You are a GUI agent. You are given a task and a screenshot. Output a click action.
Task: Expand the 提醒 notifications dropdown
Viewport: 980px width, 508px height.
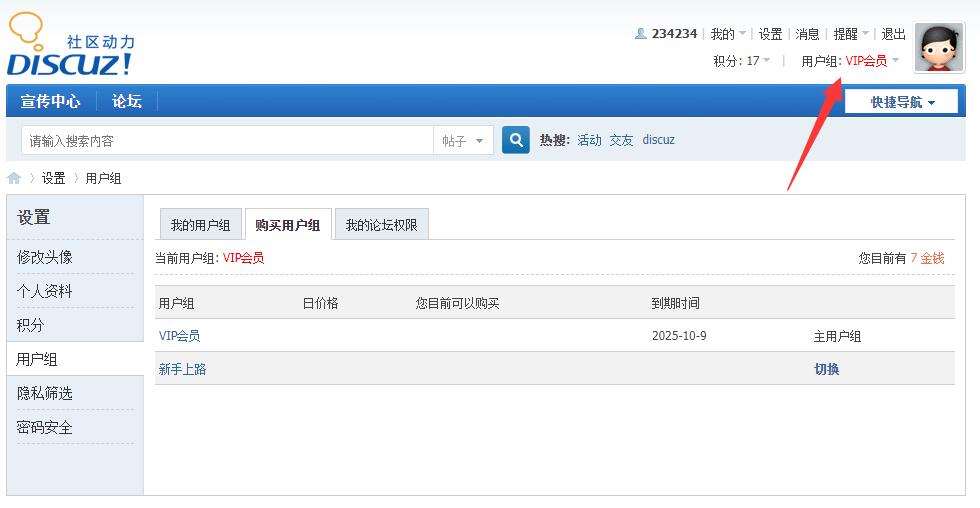click(x=851, y=34)
